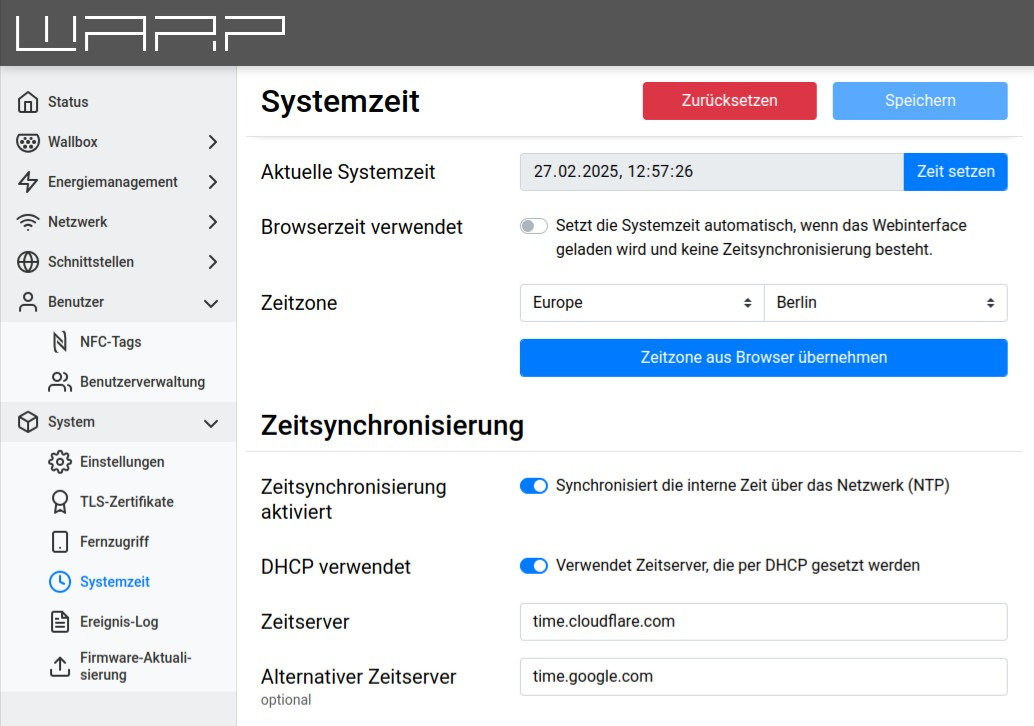Click the NFC-Tags icon in sidebar
The height and width of the screenshot is (726, 1034).
[x=60, y=342]
